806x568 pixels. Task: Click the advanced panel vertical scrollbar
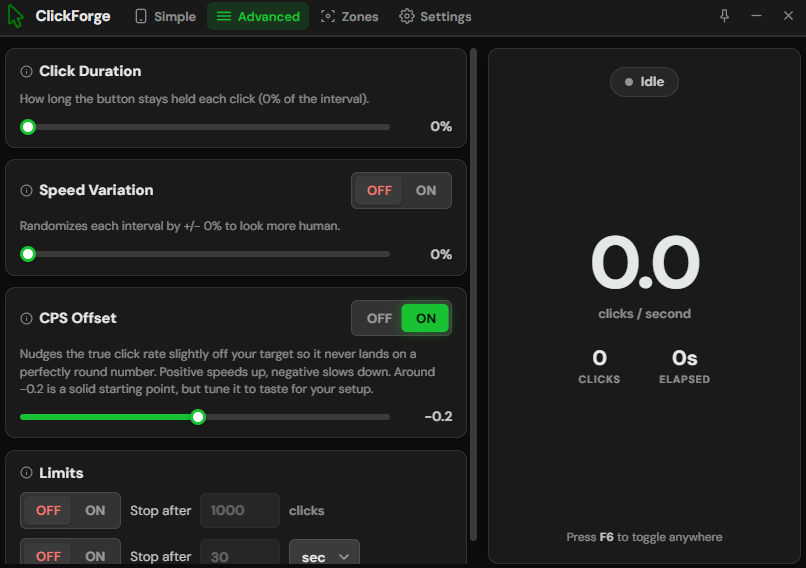pyautogui.click(x=473, y=295)
